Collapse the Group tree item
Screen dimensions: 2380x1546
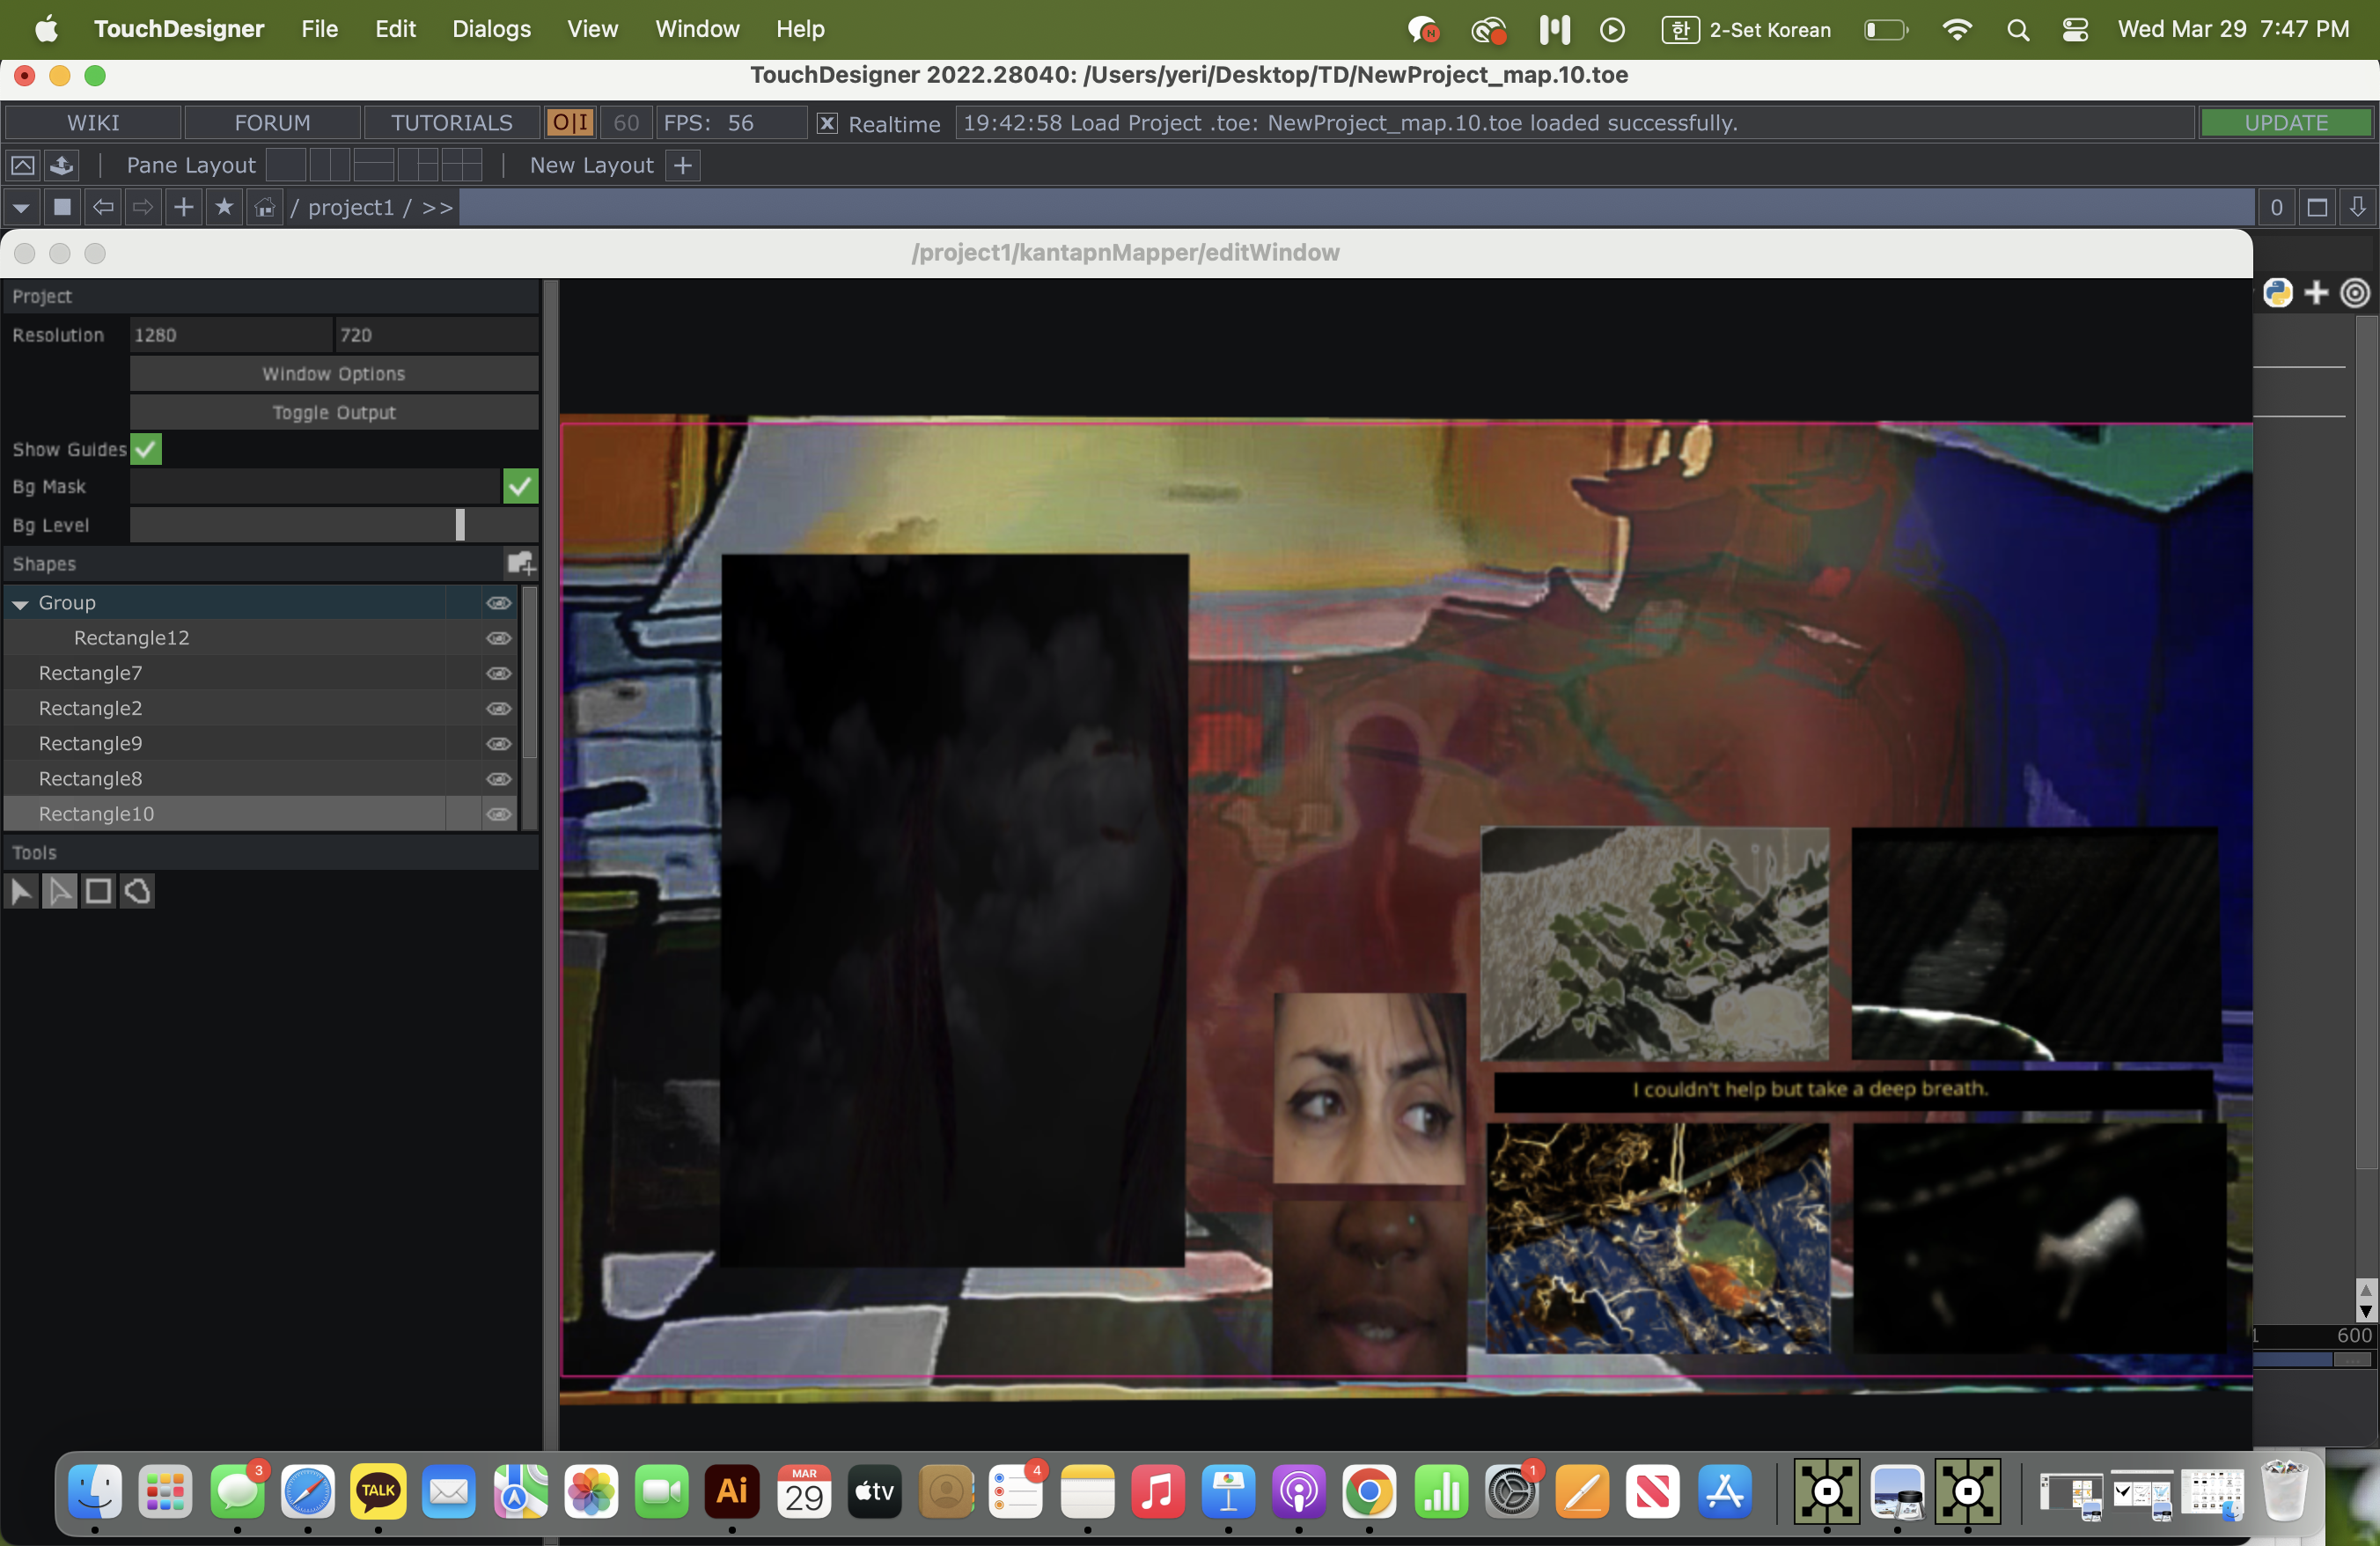tap(20, 603)
